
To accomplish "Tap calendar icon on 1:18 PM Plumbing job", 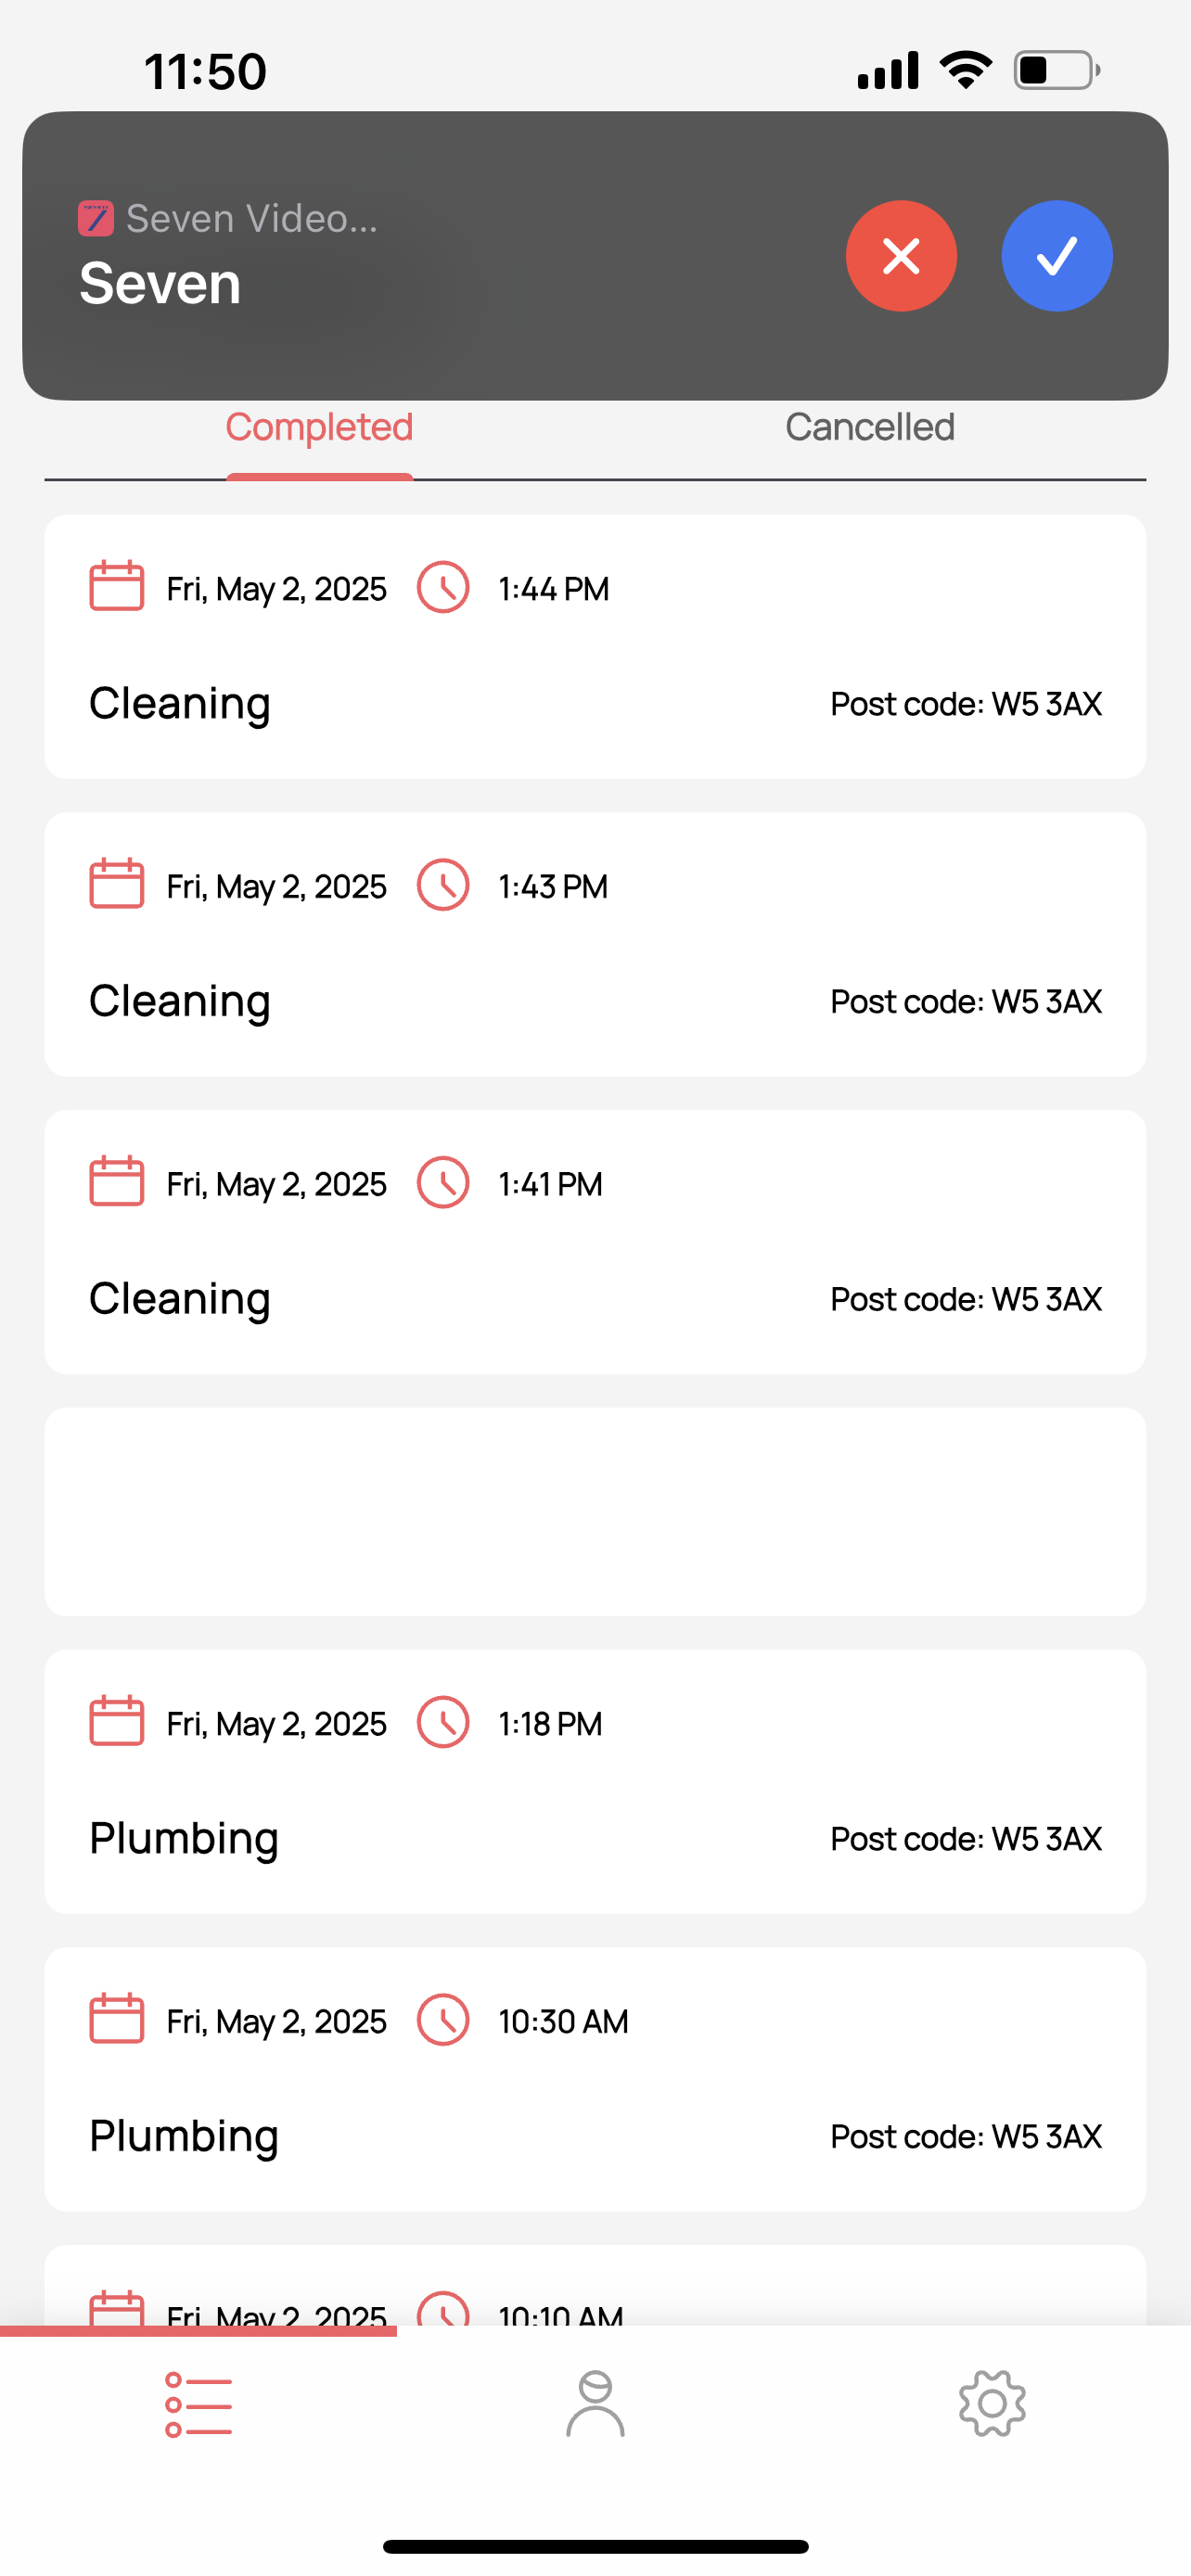I will click(117, 1722).
